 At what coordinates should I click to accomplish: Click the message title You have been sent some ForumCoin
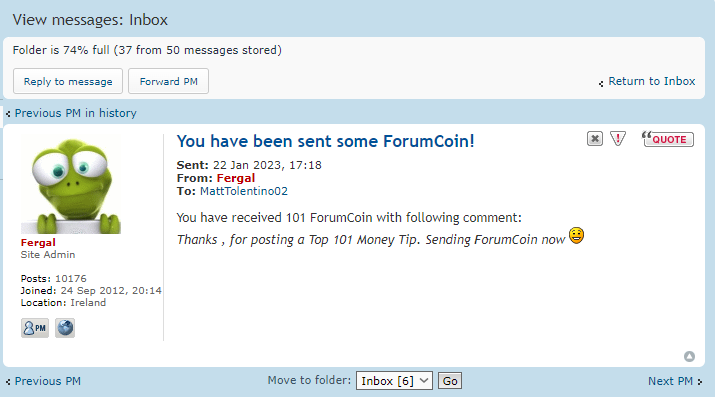pos(326,141)
